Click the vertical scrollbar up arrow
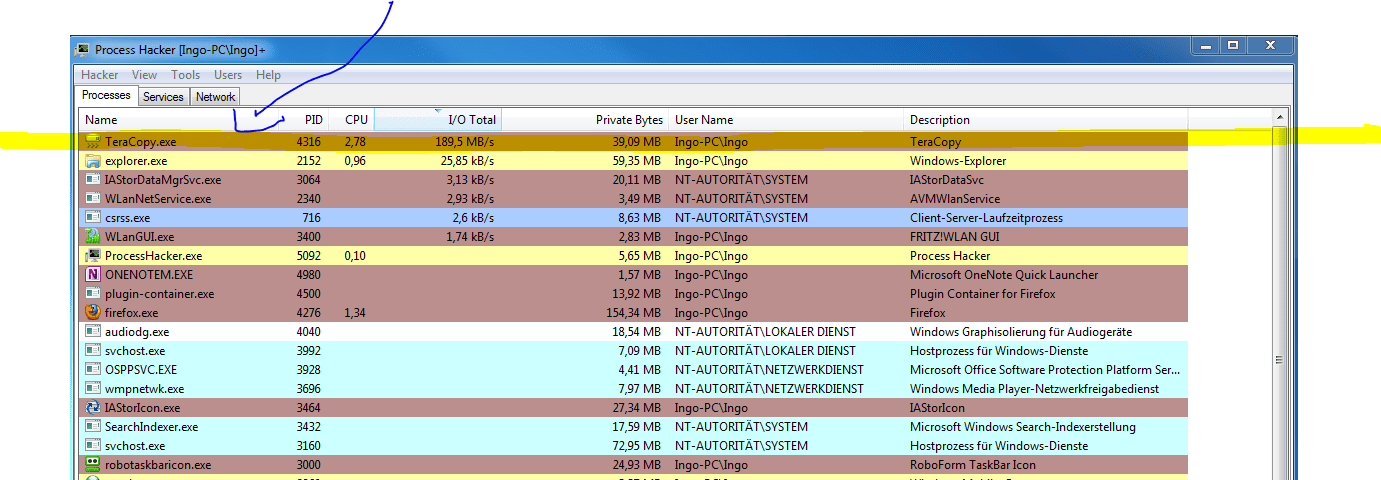The image size is (1381, 480). [x=1279, y=134]
